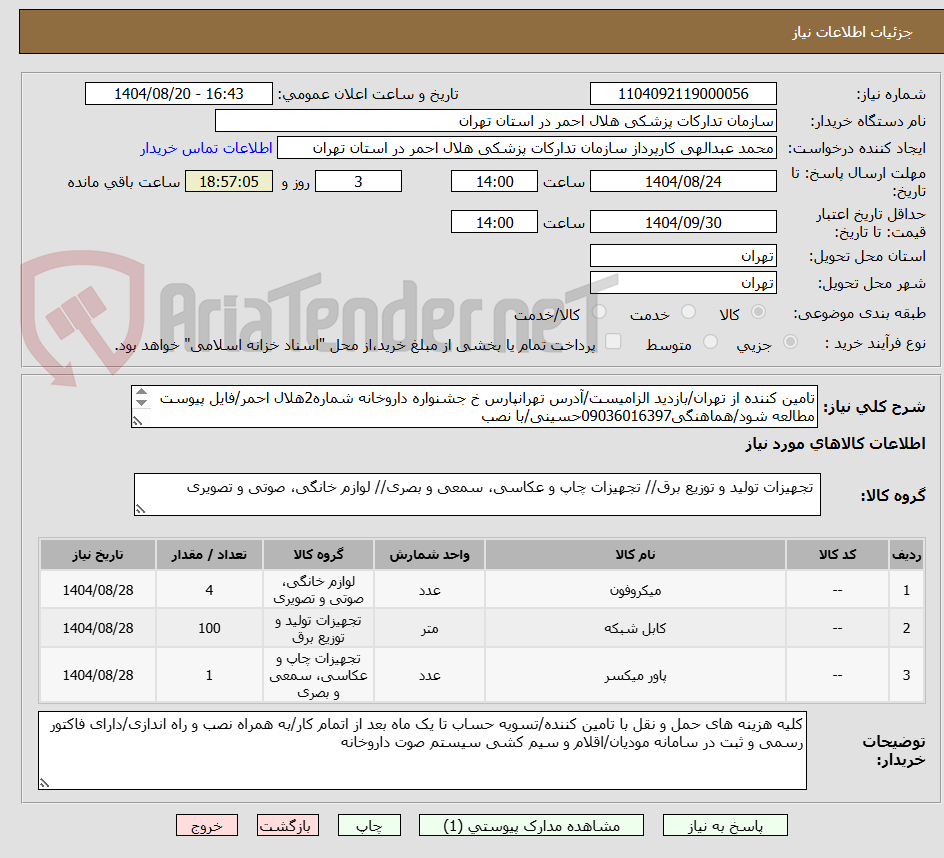Screen dimensions: 944x858
Task: Click the page title جزئیات اطلاعات نیاز
Action: [x=852, y=32]
